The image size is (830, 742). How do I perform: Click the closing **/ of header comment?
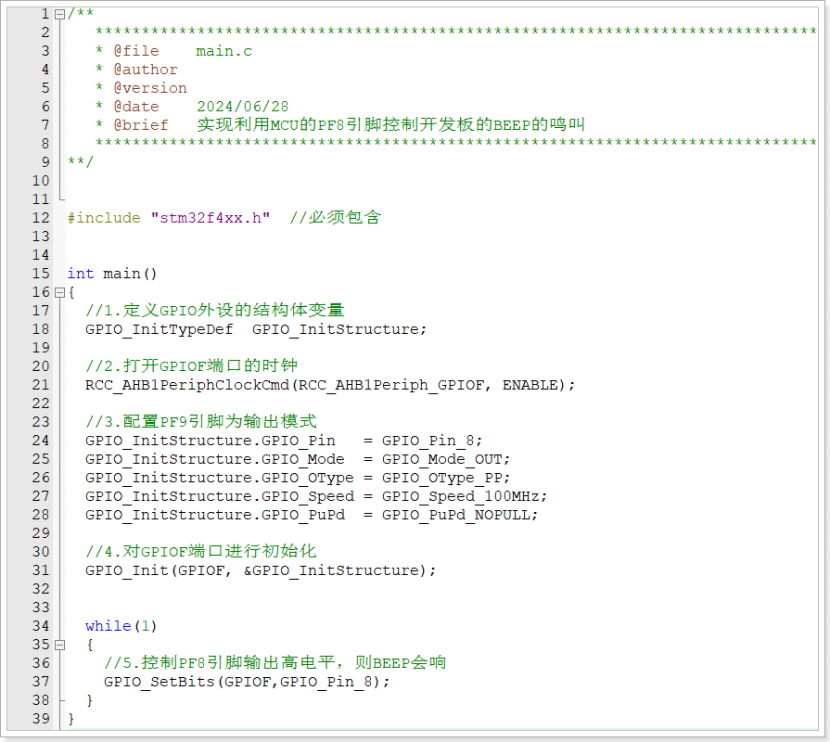(80, 161)
